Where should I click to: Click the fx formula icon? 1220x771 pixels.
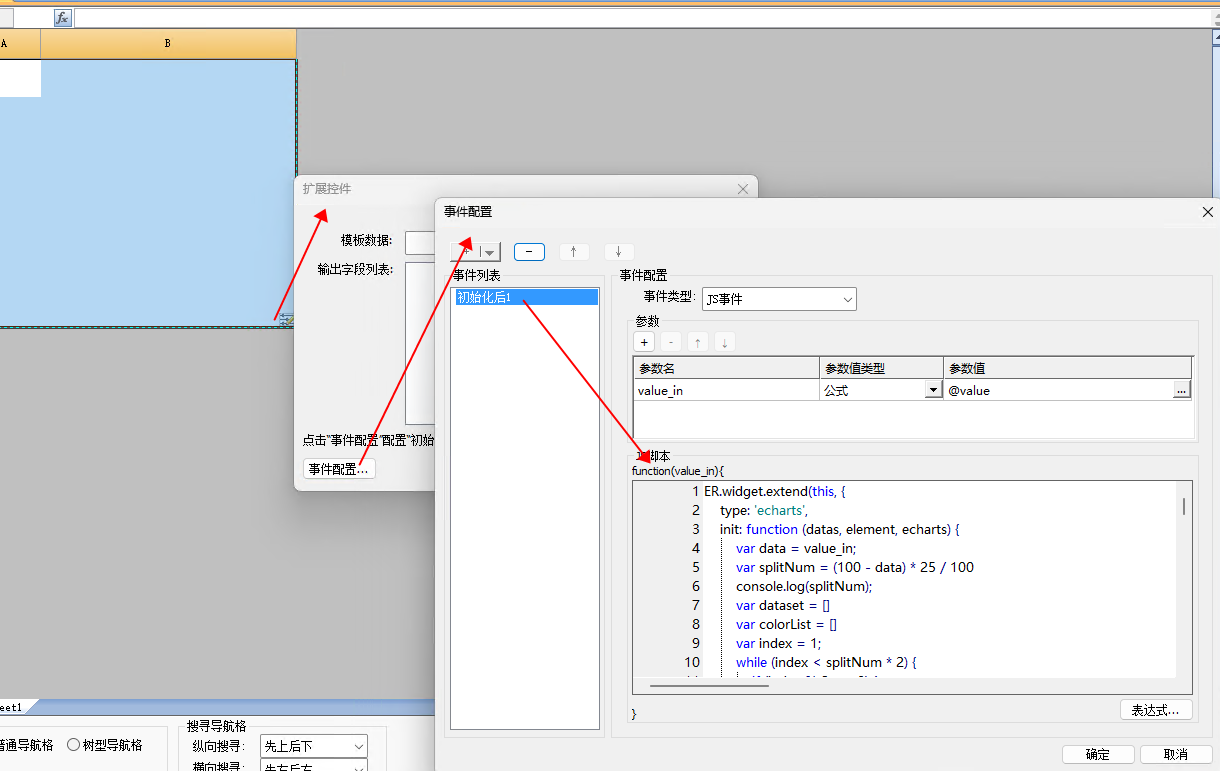coord(62,18)
